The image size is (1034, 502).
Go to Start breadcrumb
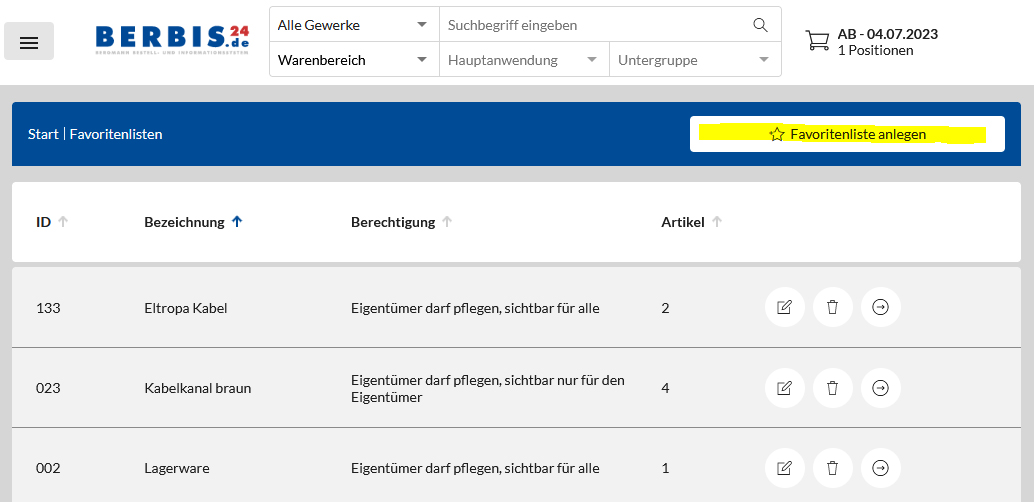tap(43, 135)
